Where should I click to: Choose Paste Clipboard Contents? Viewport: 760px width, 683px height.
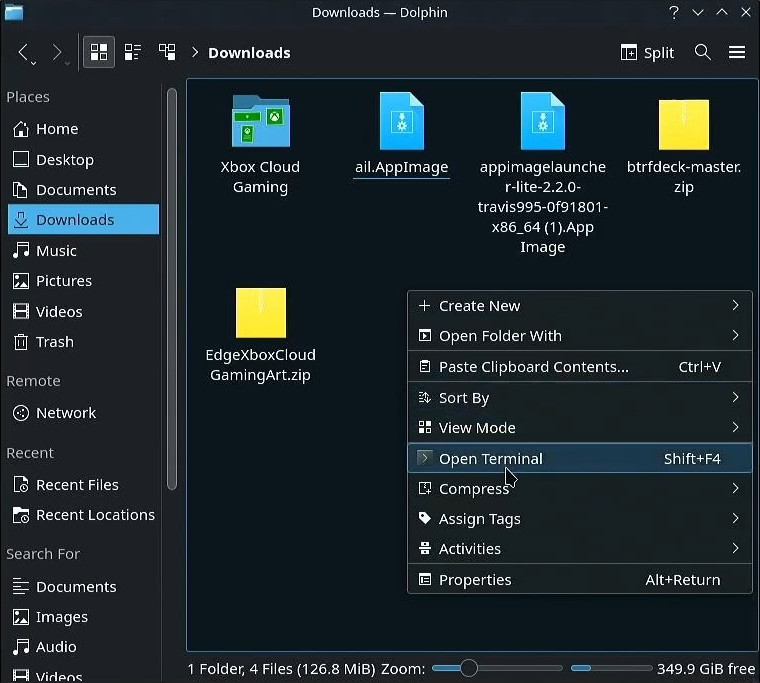pos(580,366)
